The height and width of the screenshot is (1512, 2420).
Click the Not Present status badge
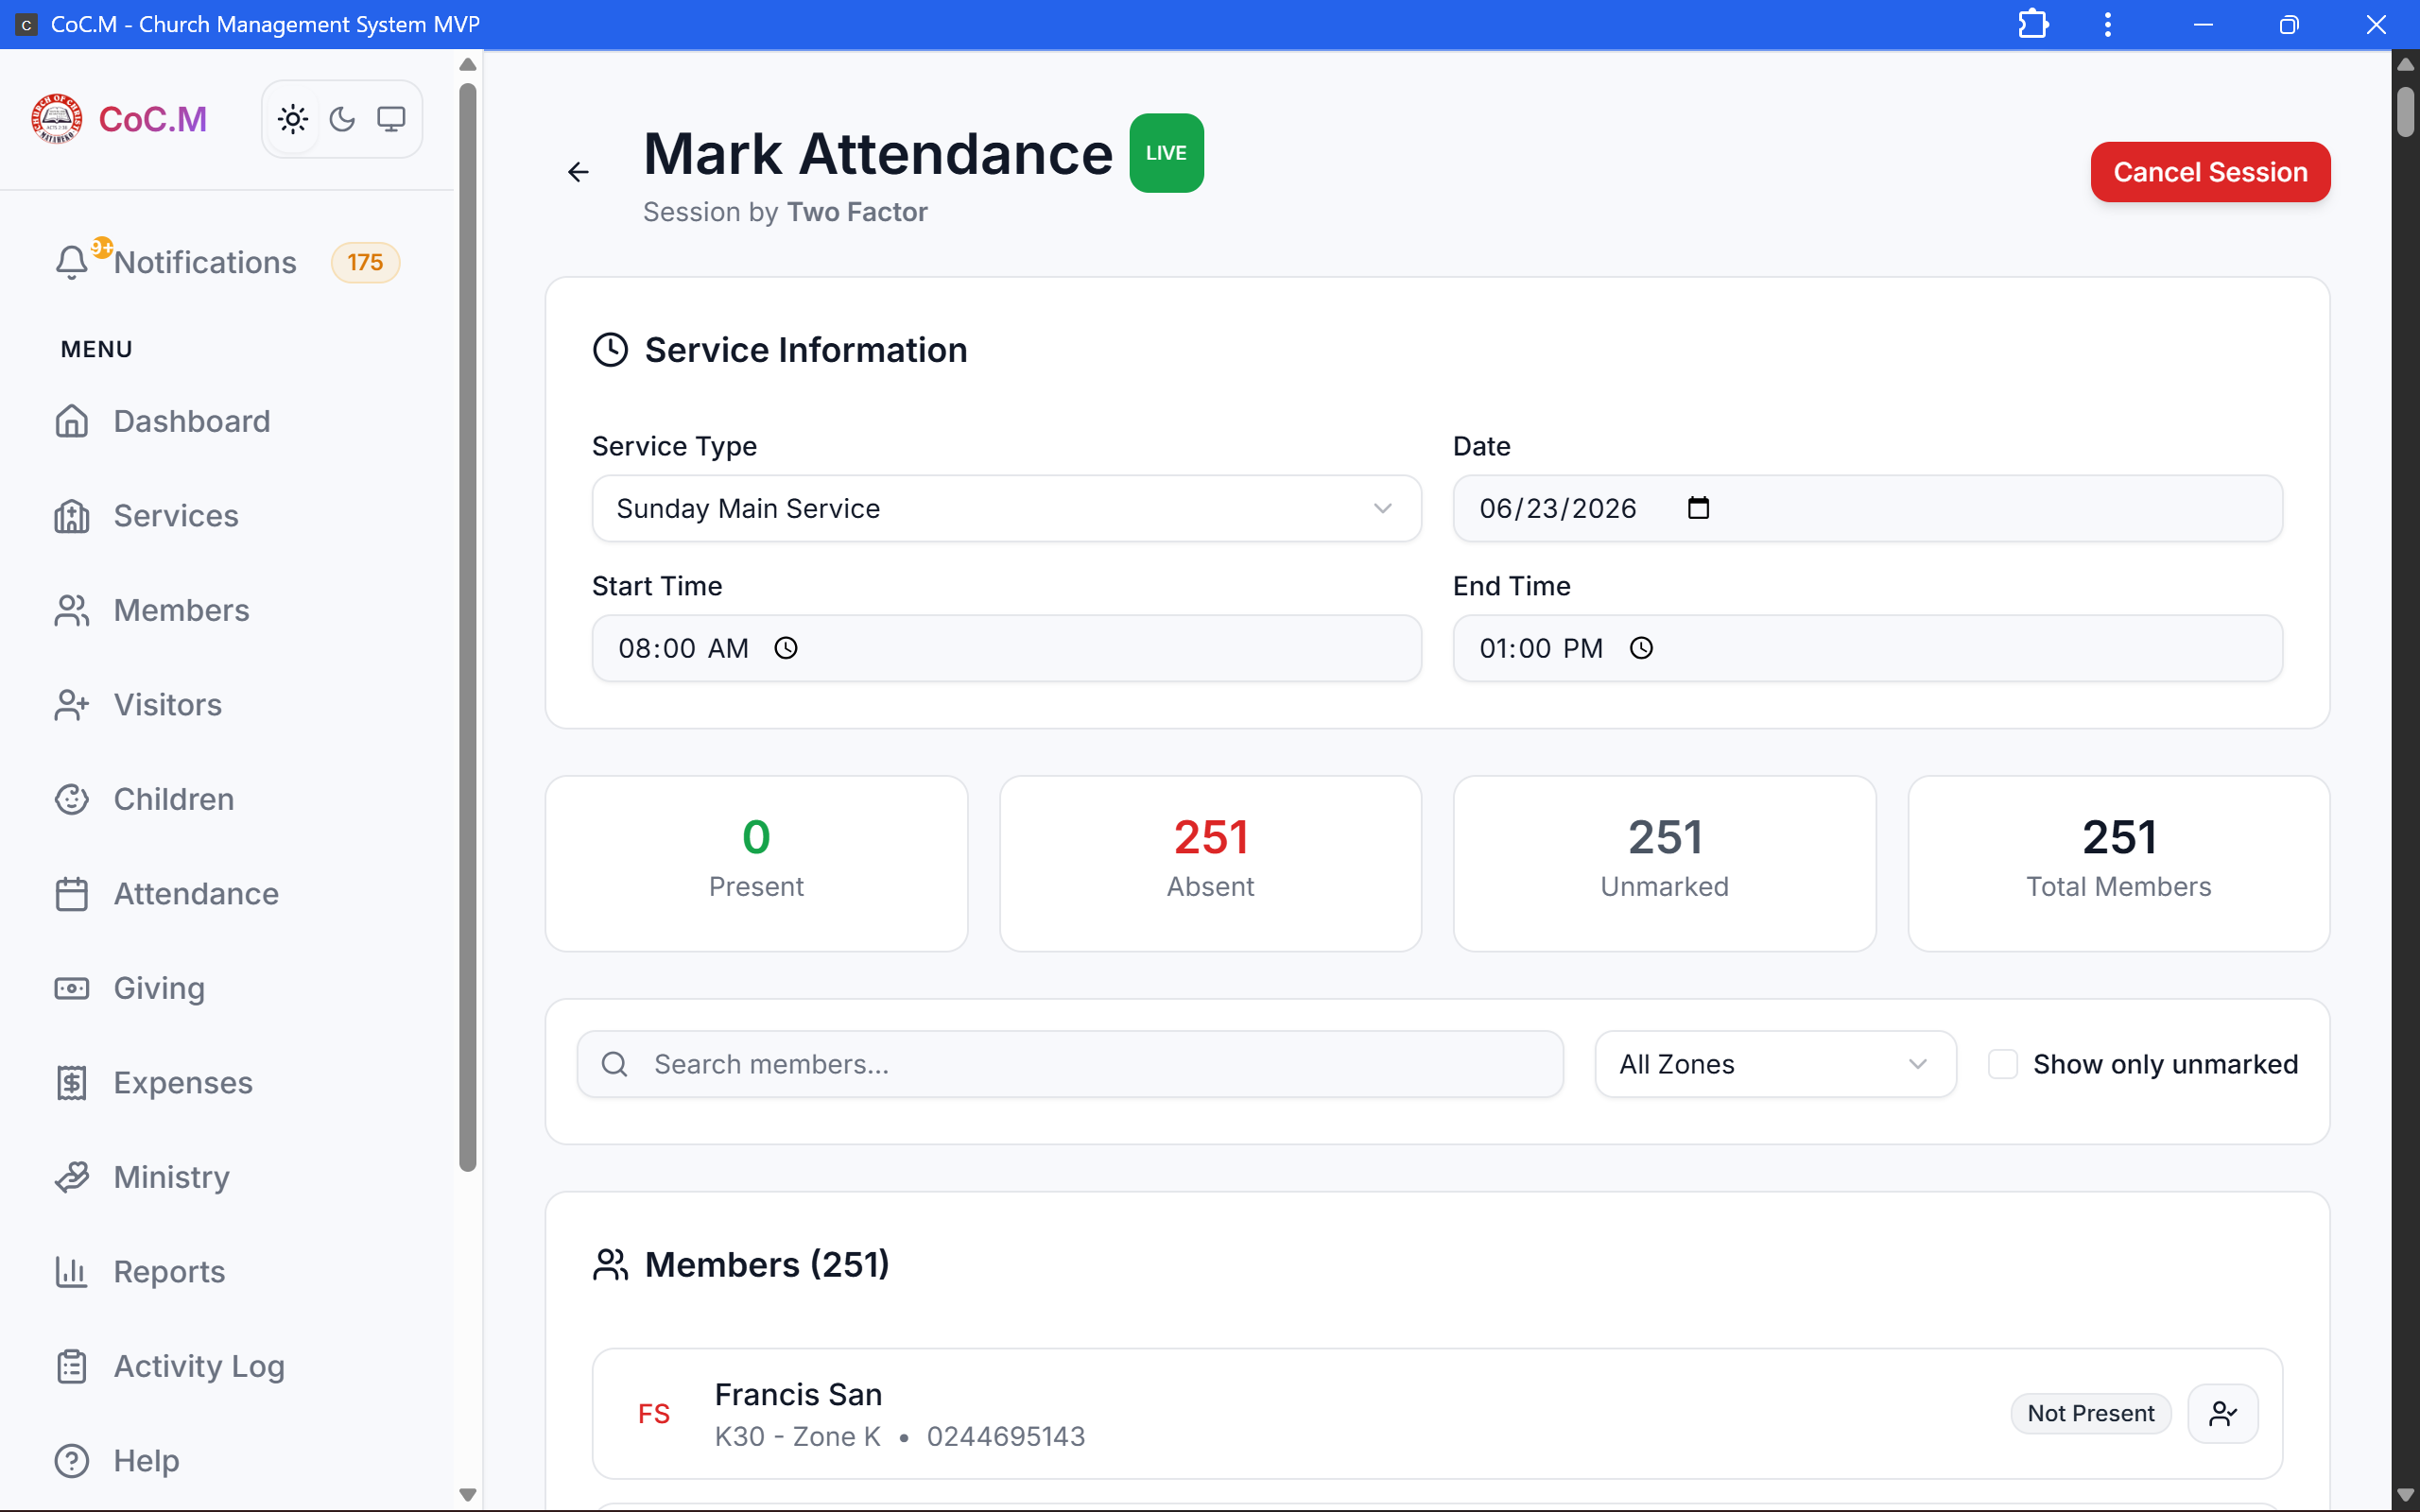2090,1413
